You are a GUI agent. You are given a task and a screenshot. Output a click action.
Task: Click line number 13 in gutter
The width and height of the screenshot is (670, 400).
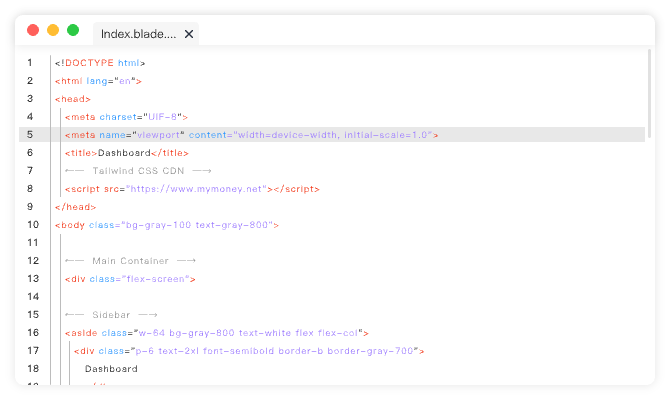33,279
